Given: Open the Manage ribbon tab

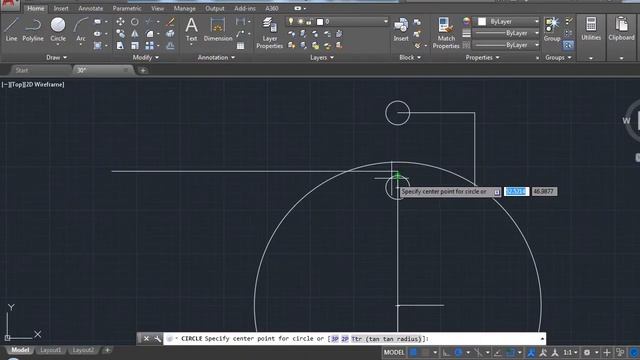Looking at the screenshot, I should (184, 8).
